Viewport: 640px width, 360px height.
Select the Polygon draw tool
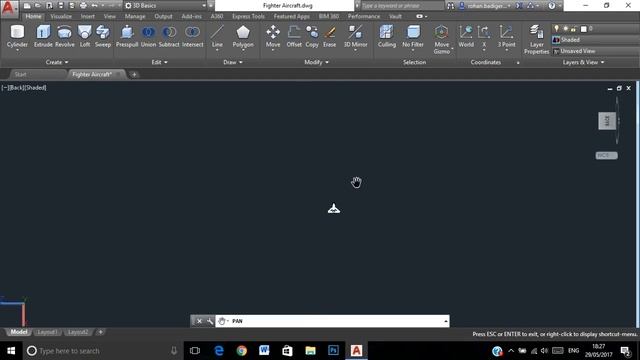coord(243,37)
